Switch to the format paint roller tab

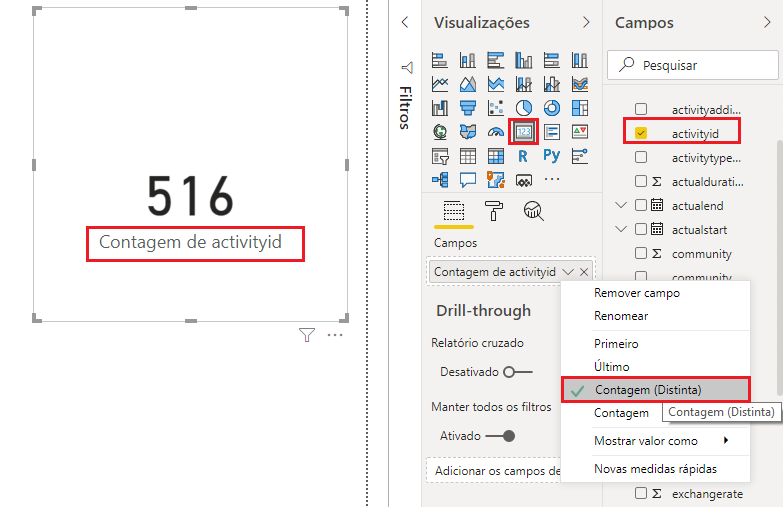click(493, 211)
